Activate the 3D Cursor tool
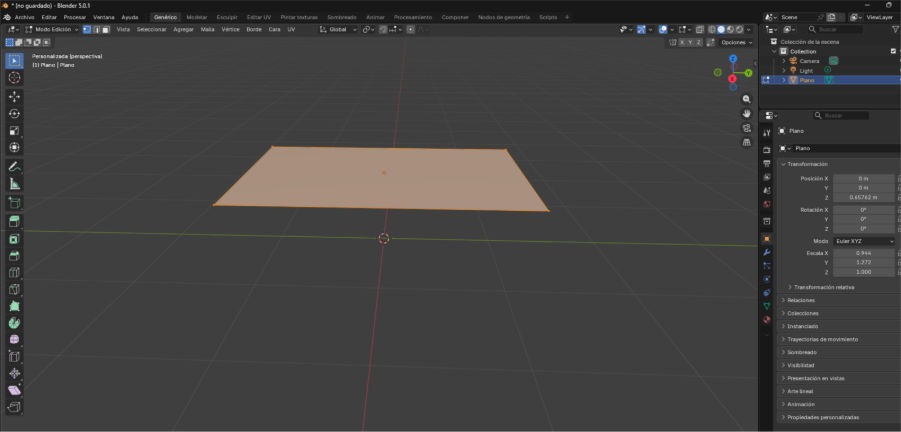 [14, 77]
